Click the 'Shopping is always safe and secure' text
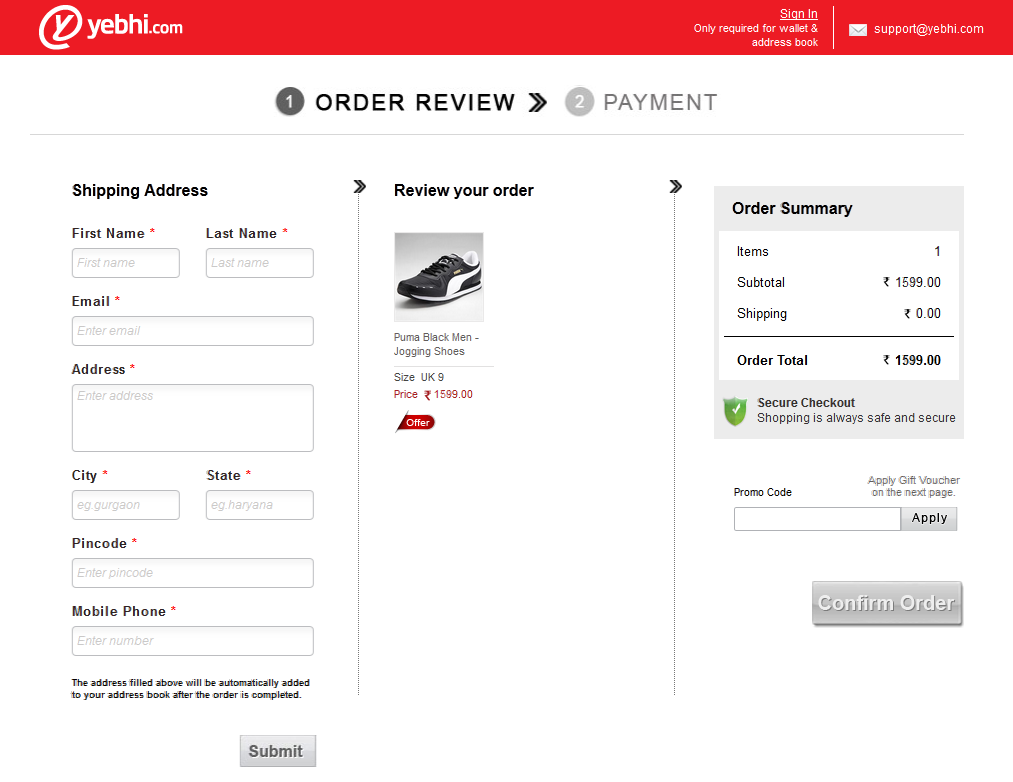 tap(856, 418)
